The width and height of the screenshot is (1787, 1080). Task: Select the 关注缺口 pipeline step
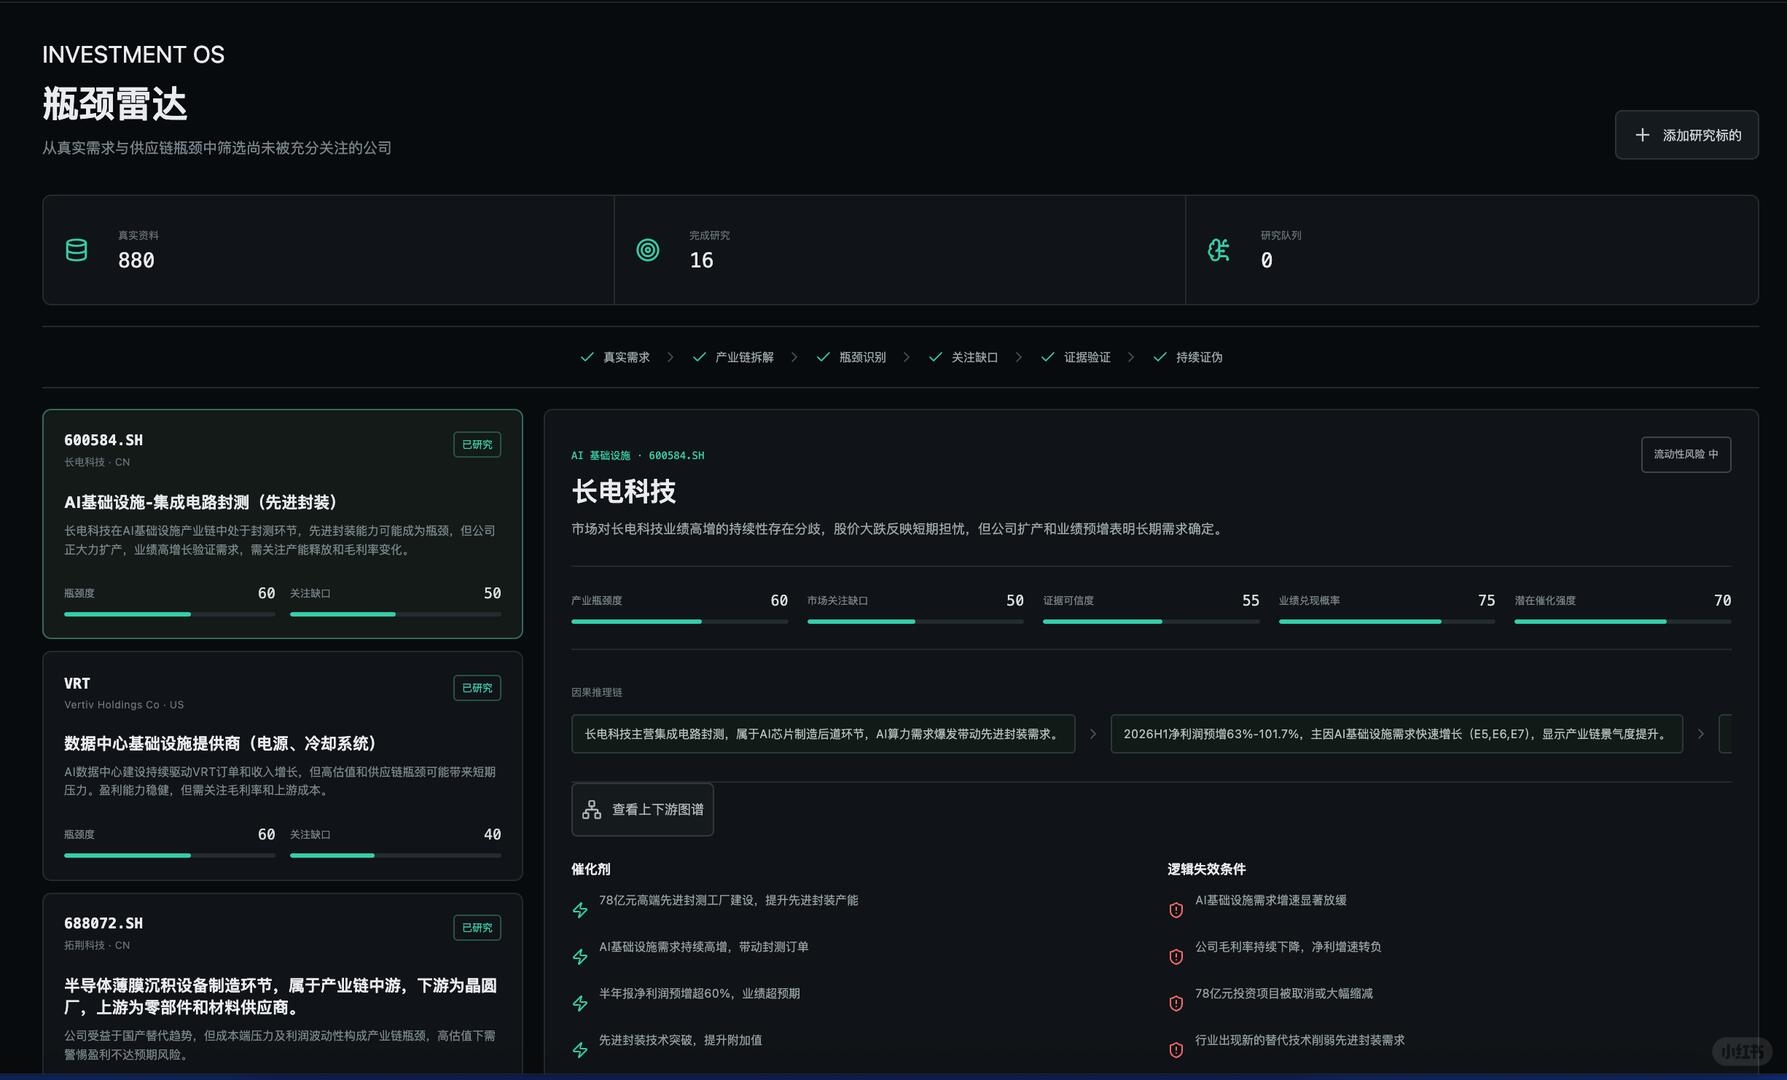963,357
